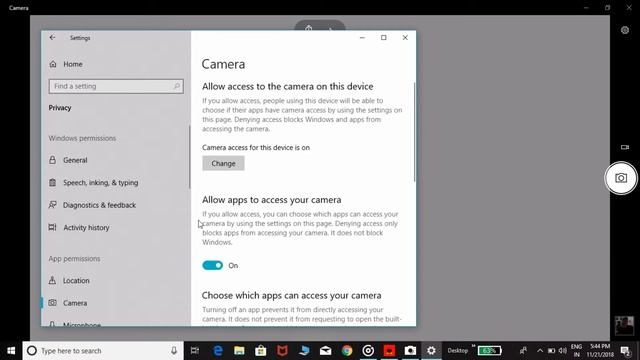Click 'Camera access for this device is on' text
The image size is (640, 360).
[256, 147]
